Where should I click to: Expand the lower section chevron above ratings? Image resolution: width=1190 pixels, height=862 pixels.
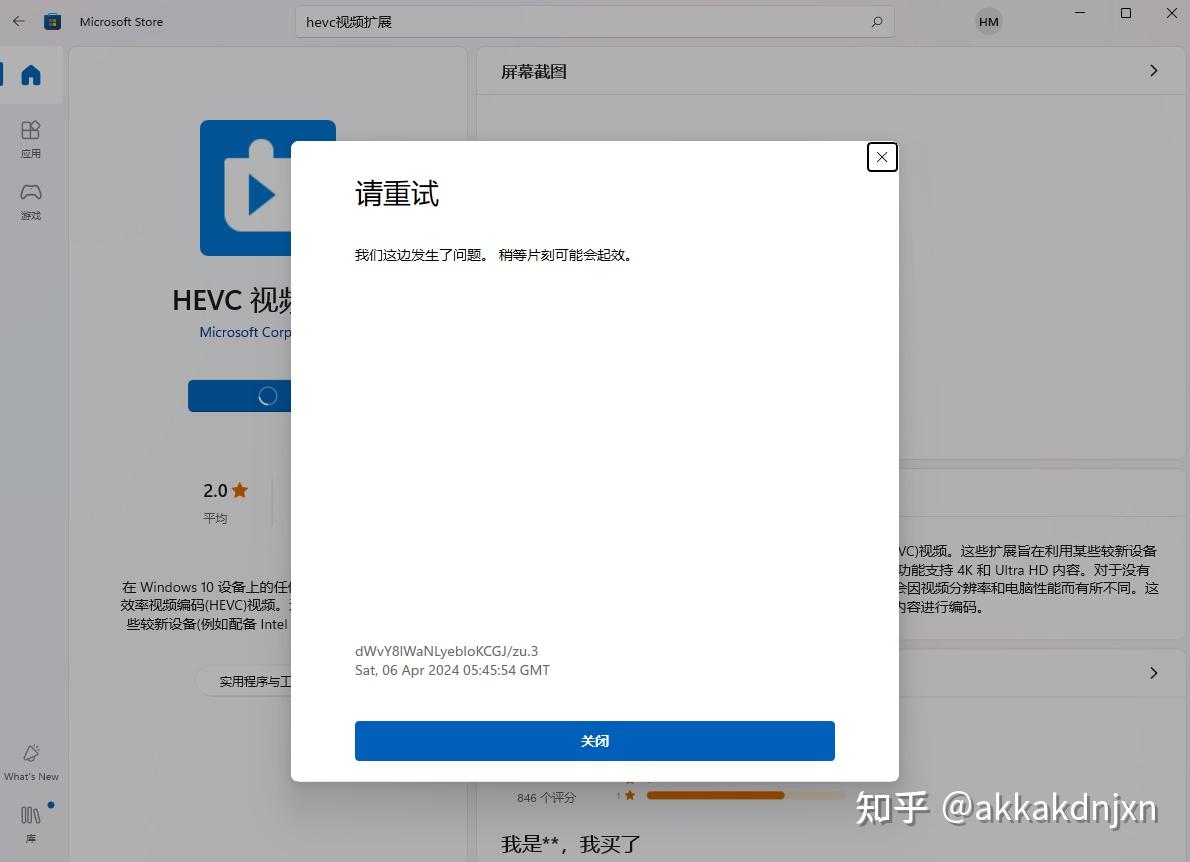tap(1154, 673)
